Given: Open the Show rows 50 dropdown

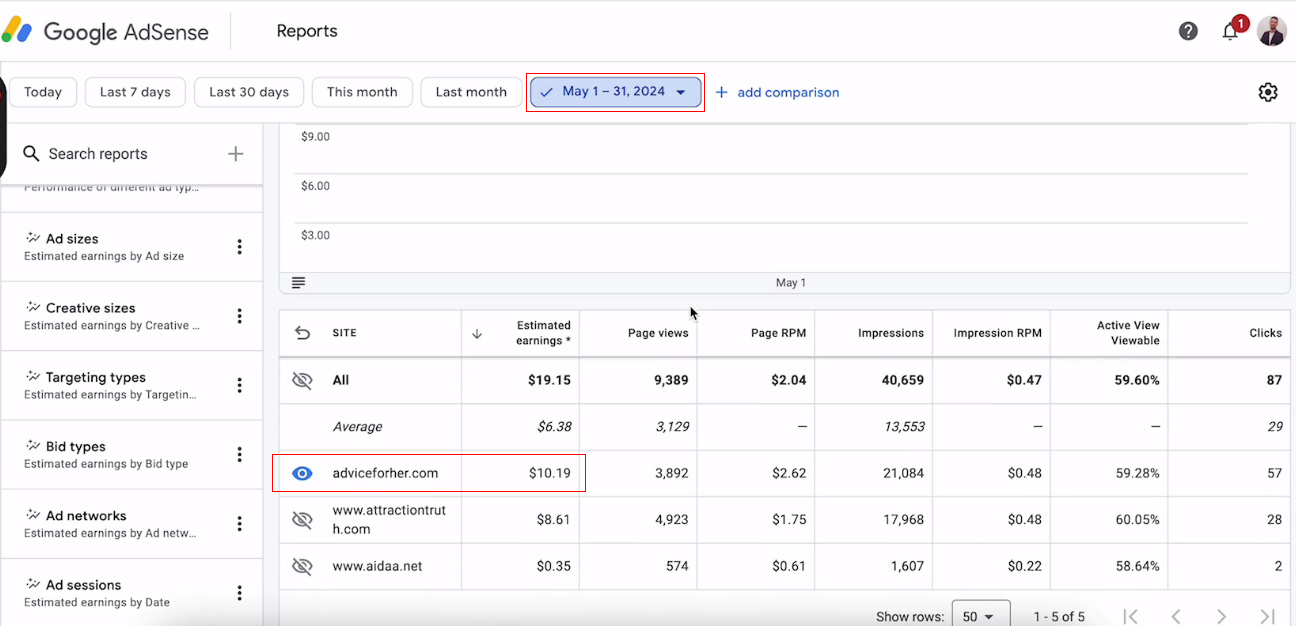Looking at the screenshot, I should (x=980, y=616).
